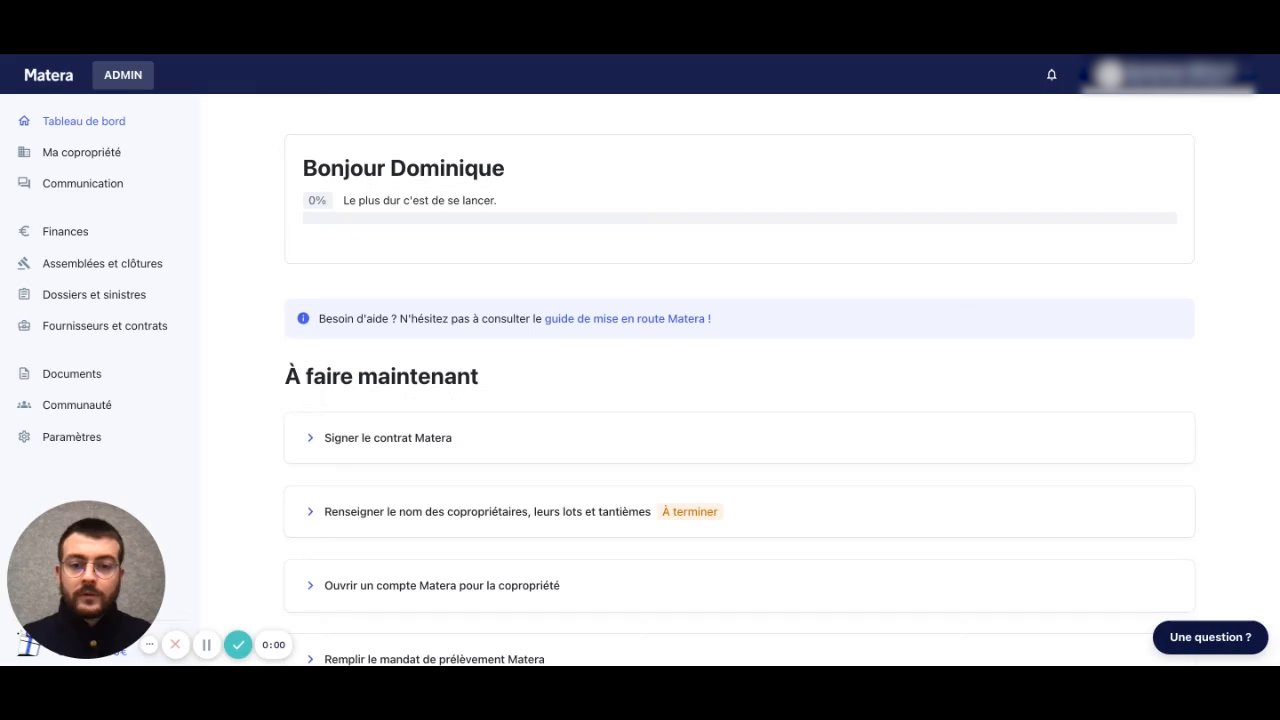Click the Communauté people icon
The width and height of the screenshot is (1280, 720).
pyautogui.click(x=24, y=405)
